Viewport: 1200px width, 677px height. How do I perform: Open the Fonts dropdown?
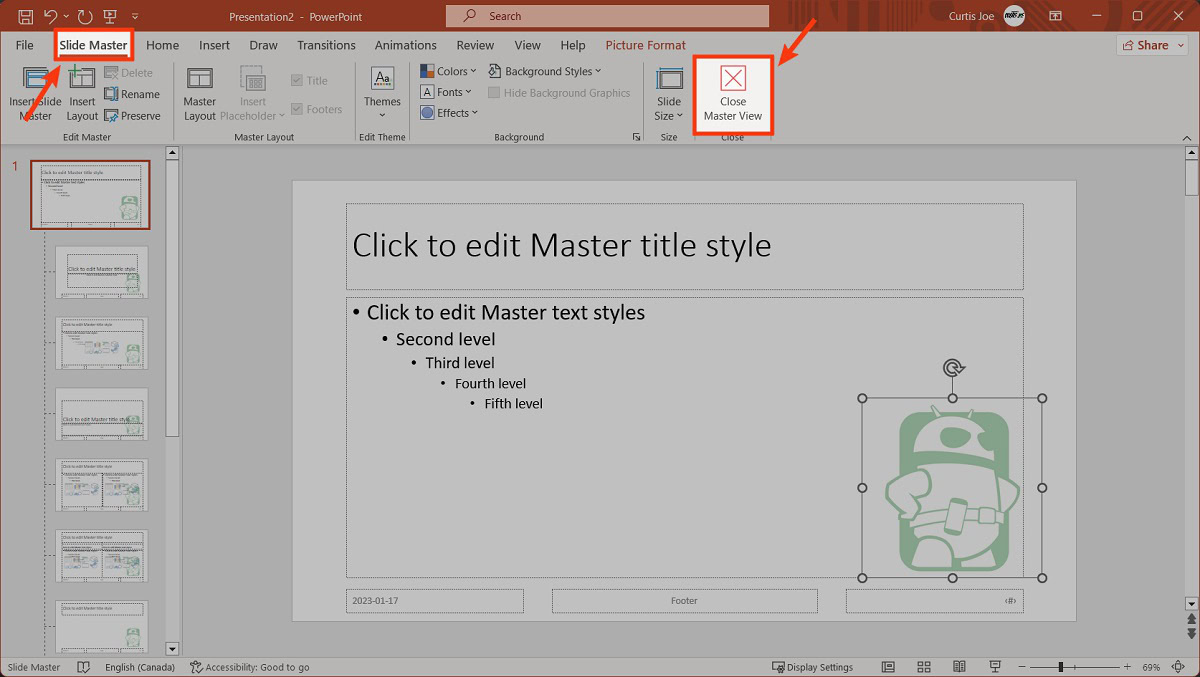(x=446, y=92)
